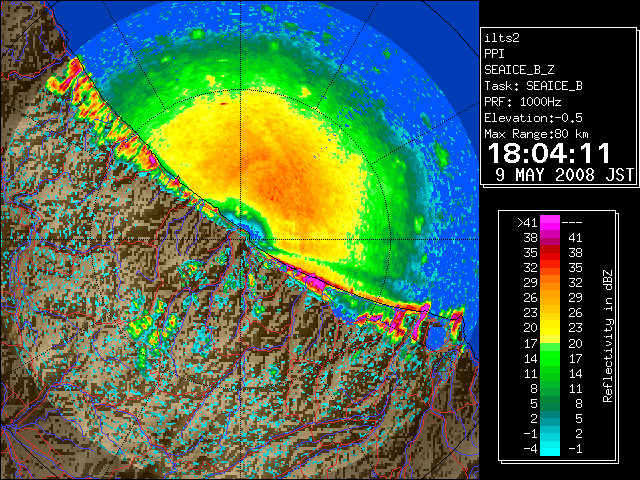Click the "-4" legend label
Screen dimensions: 640x480
click(x=530, y=449)
